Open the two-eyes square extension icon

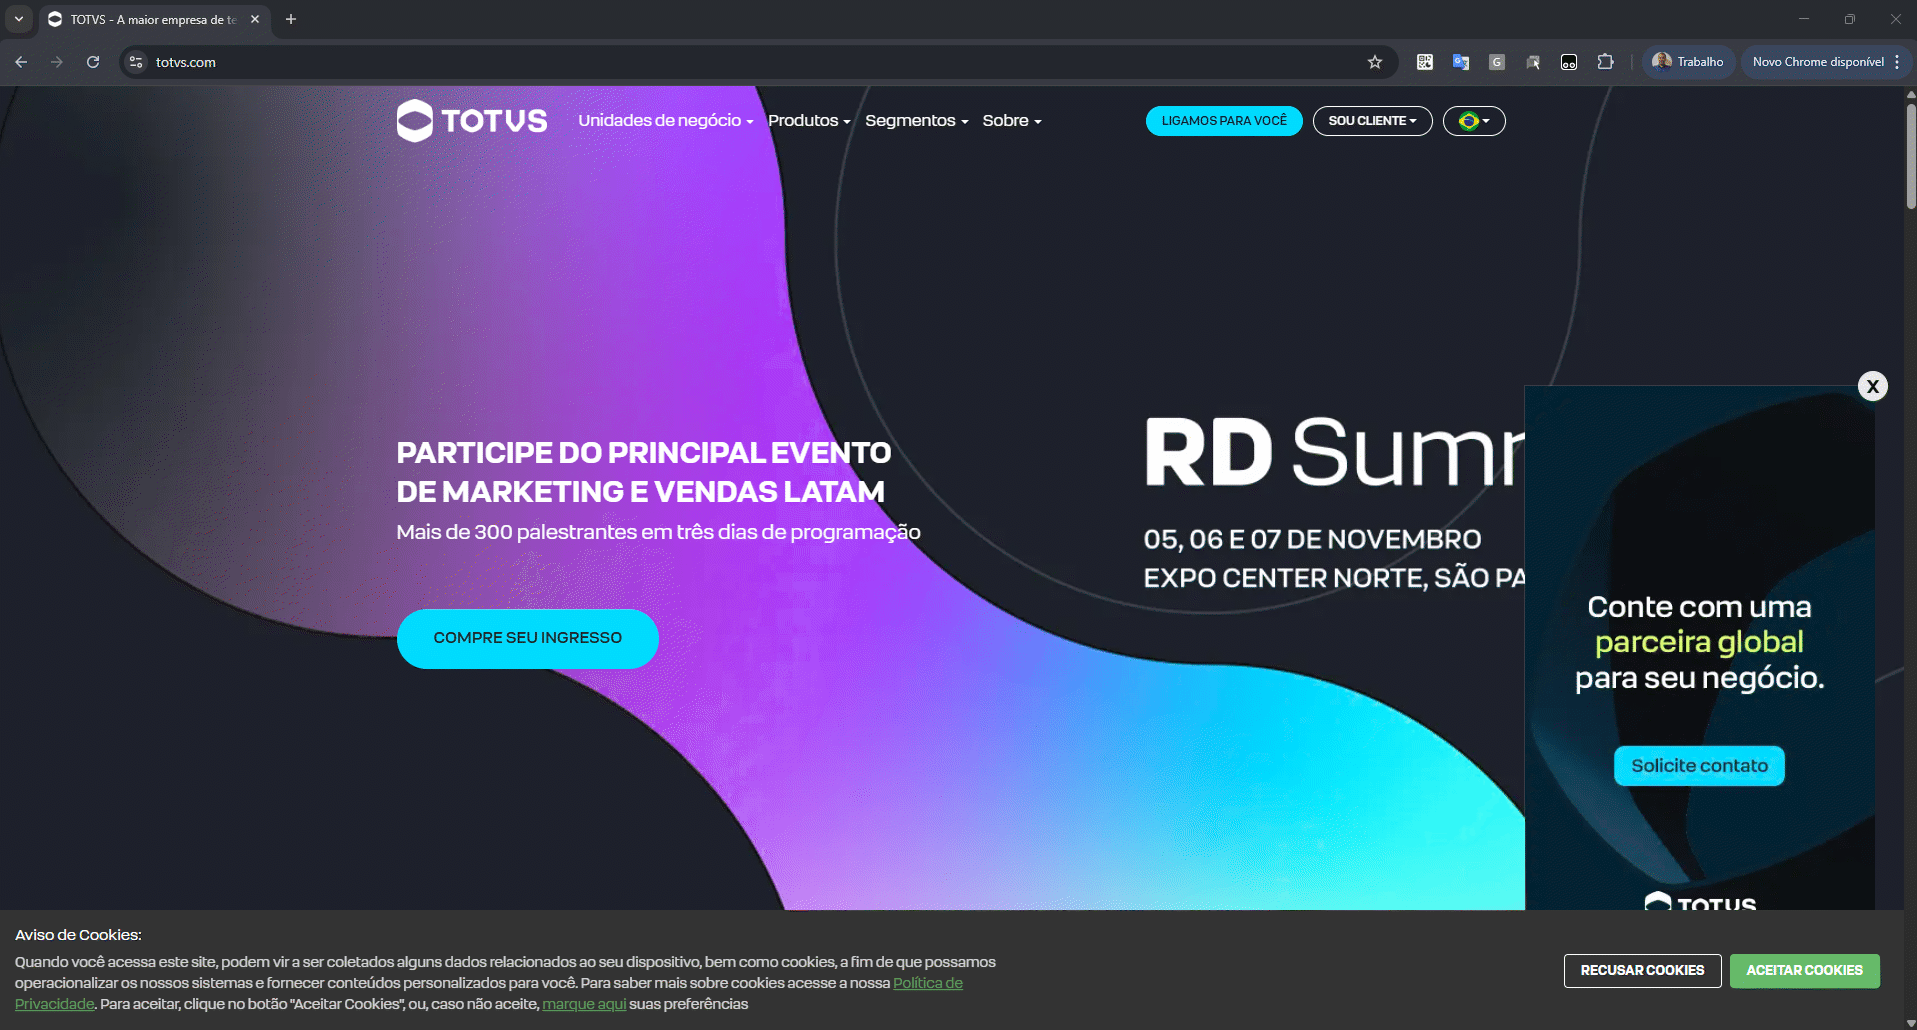tap(1569, 62)
